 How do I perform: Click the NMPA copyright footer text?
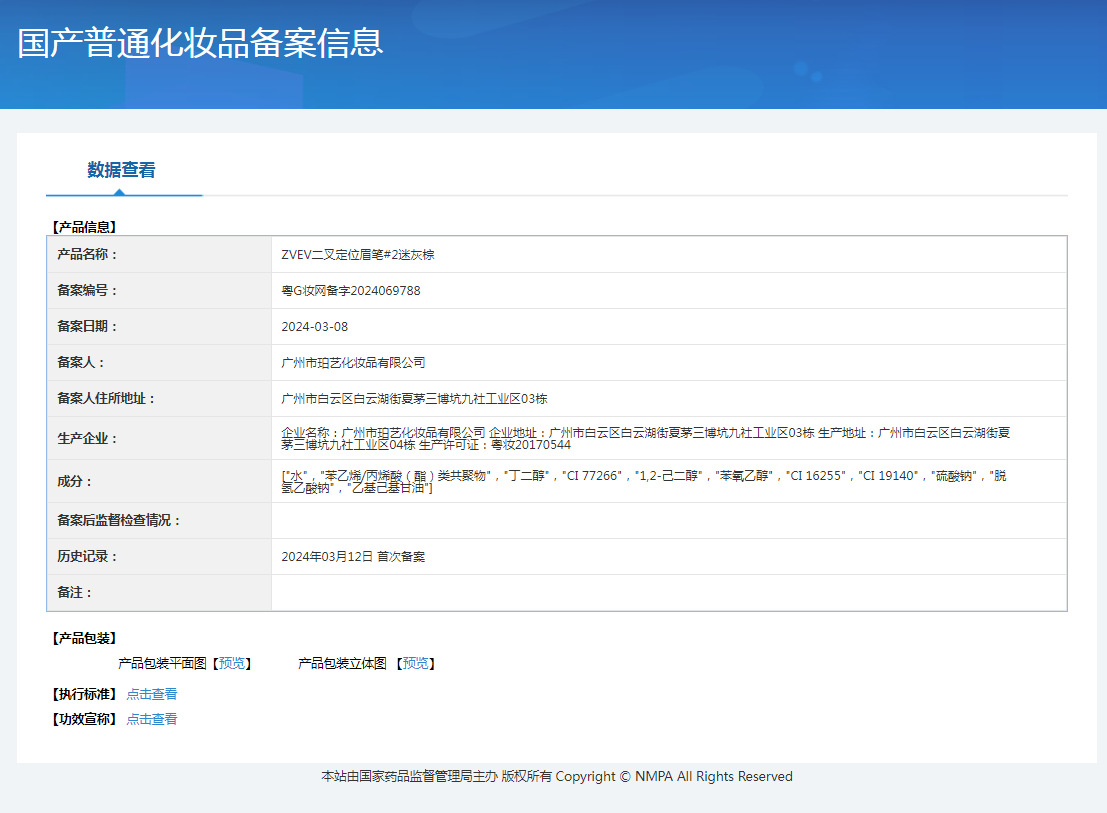point(556,777)
